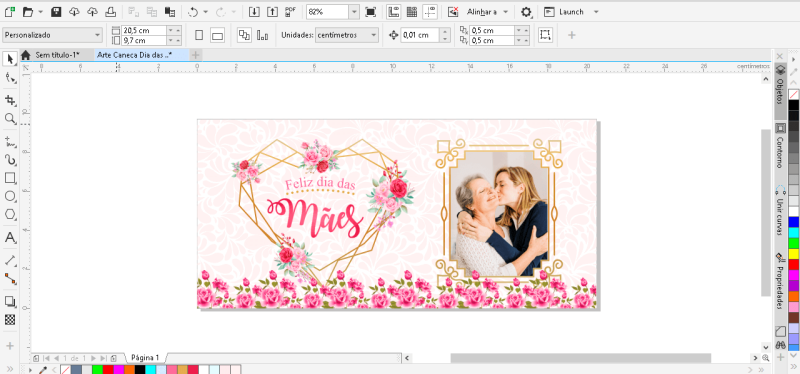Click the Export icon
This screenshot has width=800, height=374.
272,12
